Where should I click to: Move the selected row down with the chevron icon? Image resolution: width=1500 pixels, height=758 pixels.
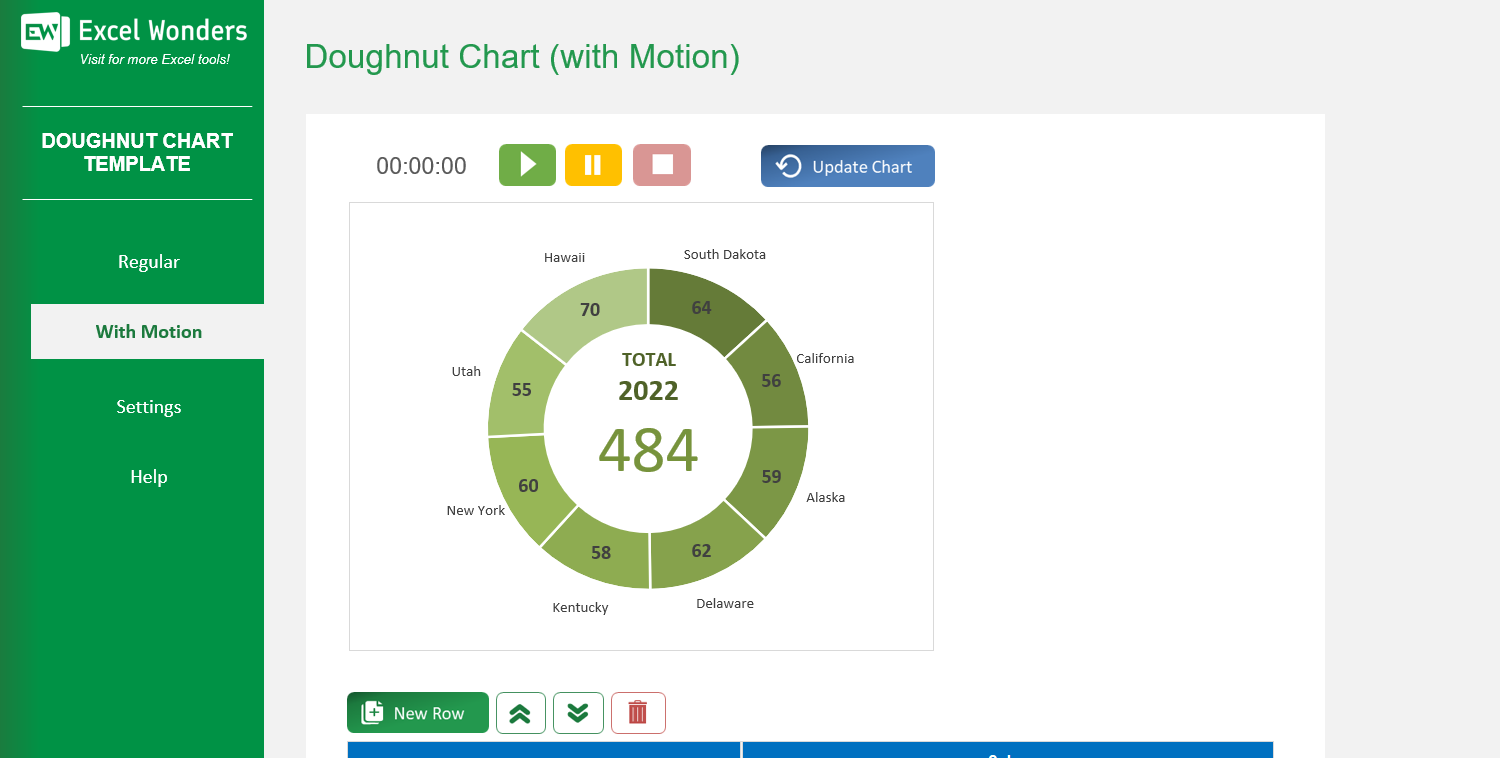pyautogui.click(x=578, y=712)
